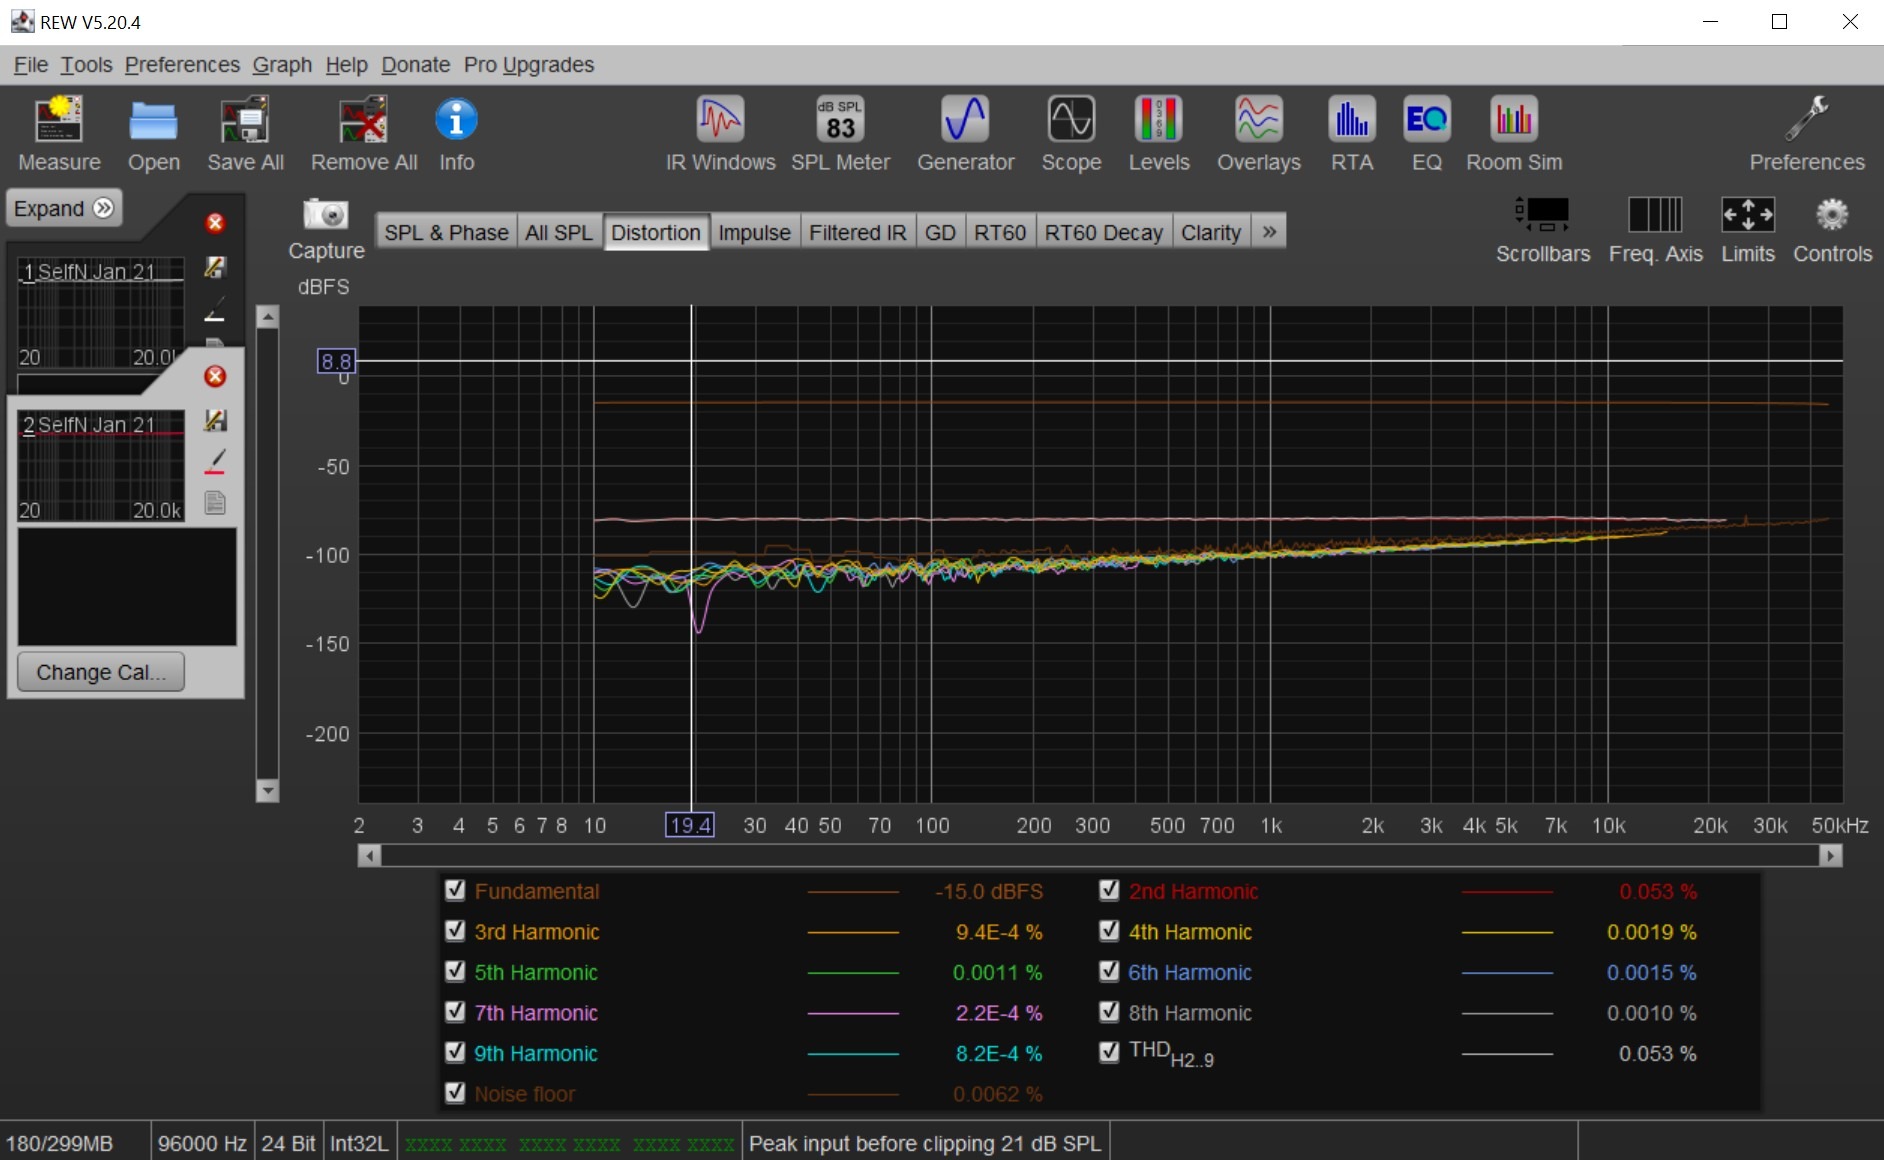Viewport: 1884px width, 1160px height.
Task: Open the Levels meter
Action: tap(1159, 120)
